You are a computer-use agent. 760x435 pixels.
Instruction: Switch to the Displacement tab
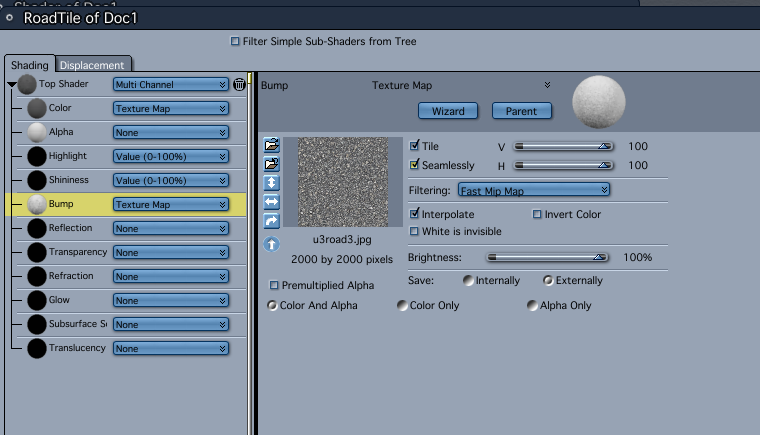click(92, 65)
